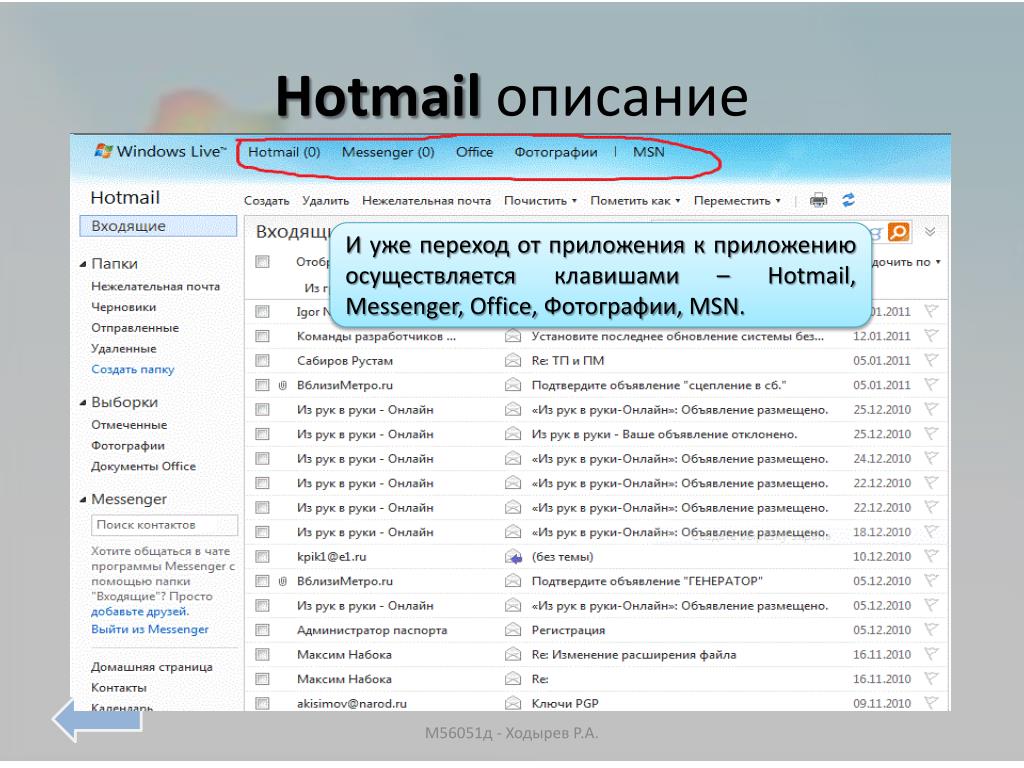
Task: Click the envelope icon beside the "ГЕНЕРАТОР" message
Action: (x=513, y=581)
